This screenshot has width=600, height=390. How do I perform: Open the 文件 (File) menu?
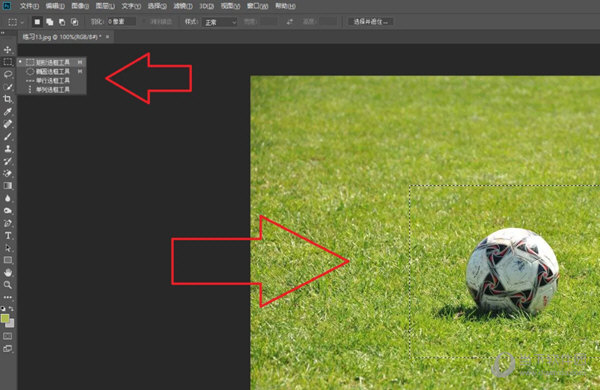tap(29, 6)
